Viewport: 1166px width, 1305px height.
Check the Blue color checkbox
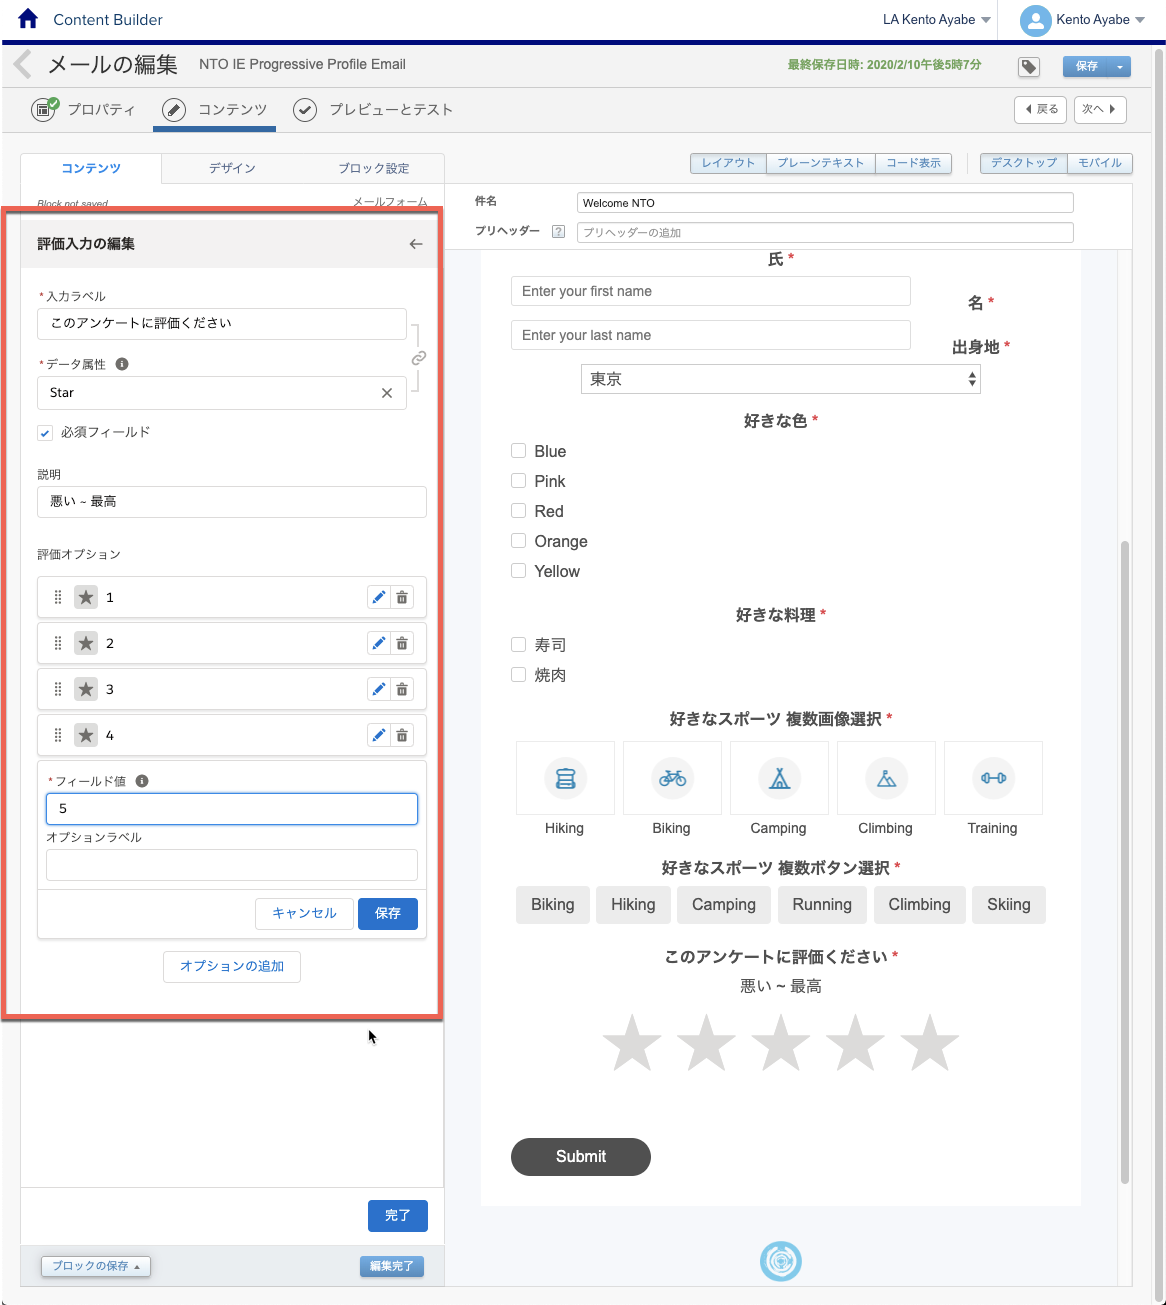tap(518, 451)
